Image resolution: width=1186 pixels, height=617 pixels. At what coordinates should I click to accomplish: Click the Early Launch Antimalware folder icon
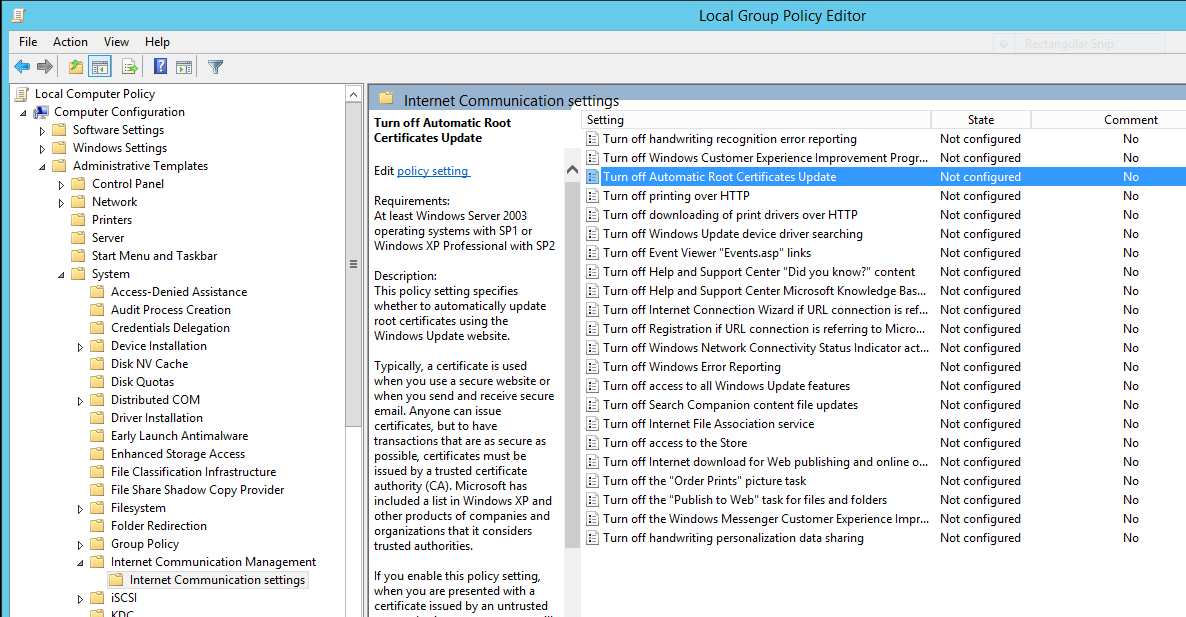pyautogui.click(x=97, y=436)
